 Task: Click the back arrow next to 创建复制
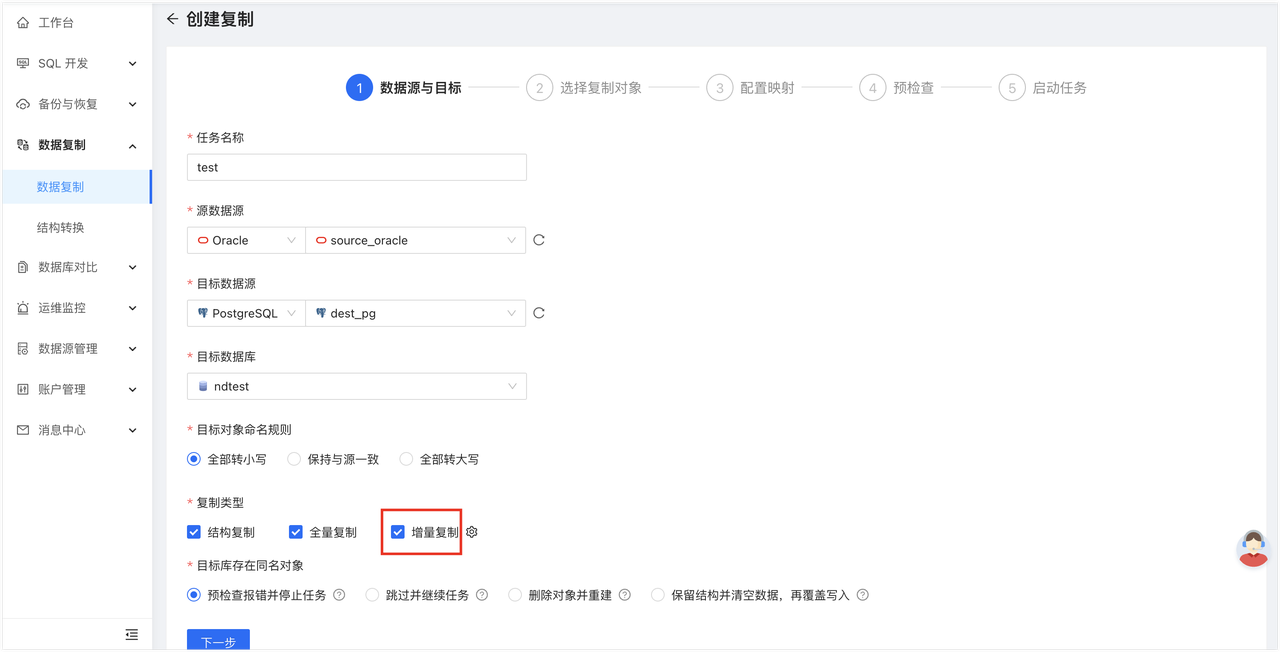[x=172, y=19]
